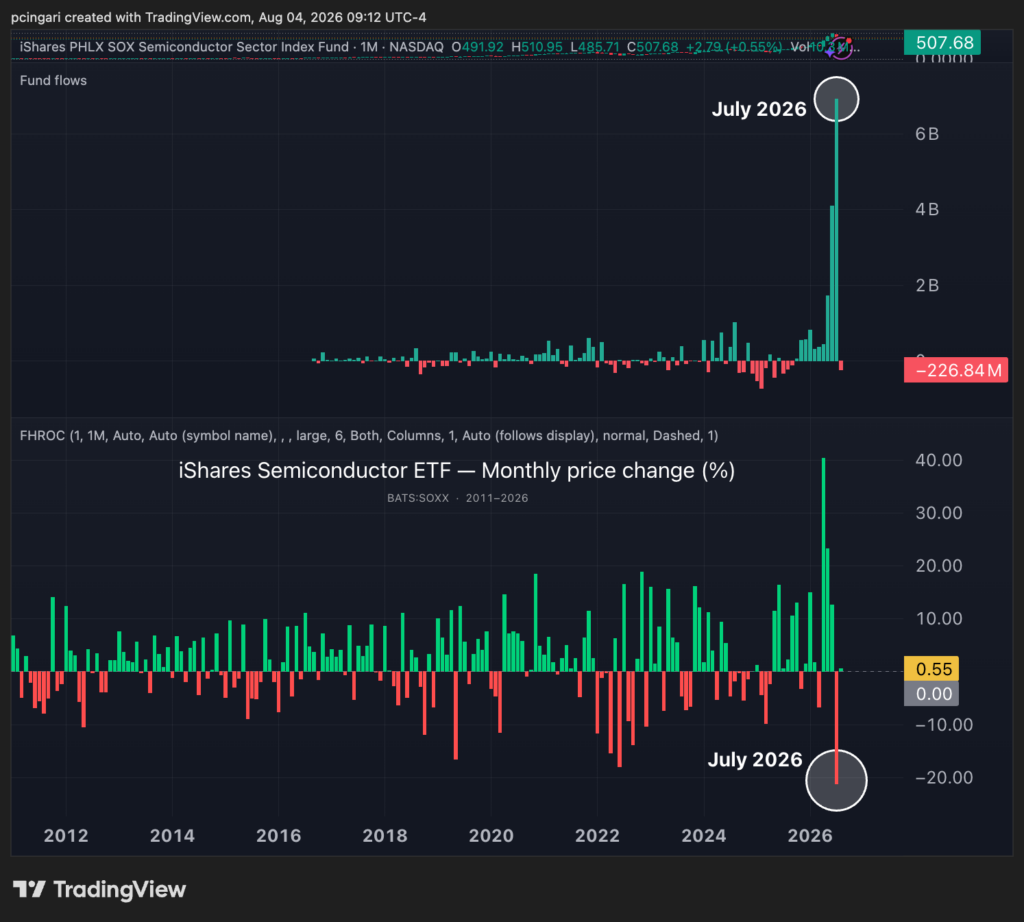Click the 10.00 axis label
This screenshot has width=1024, height=922.
[938, 619]
